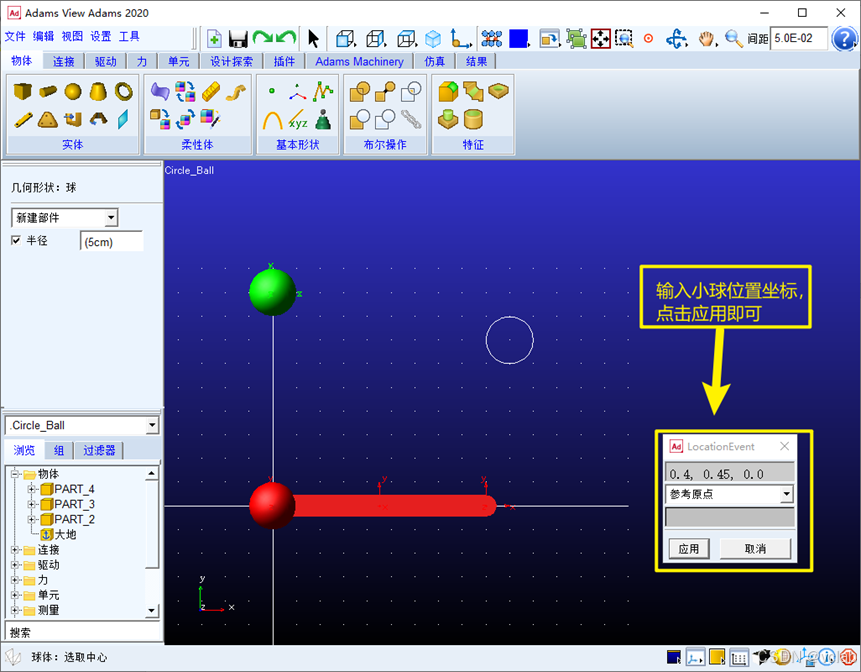Select the Boolean unite tool
The height and width of the screenshot is (672, 861).
point(360,91)
